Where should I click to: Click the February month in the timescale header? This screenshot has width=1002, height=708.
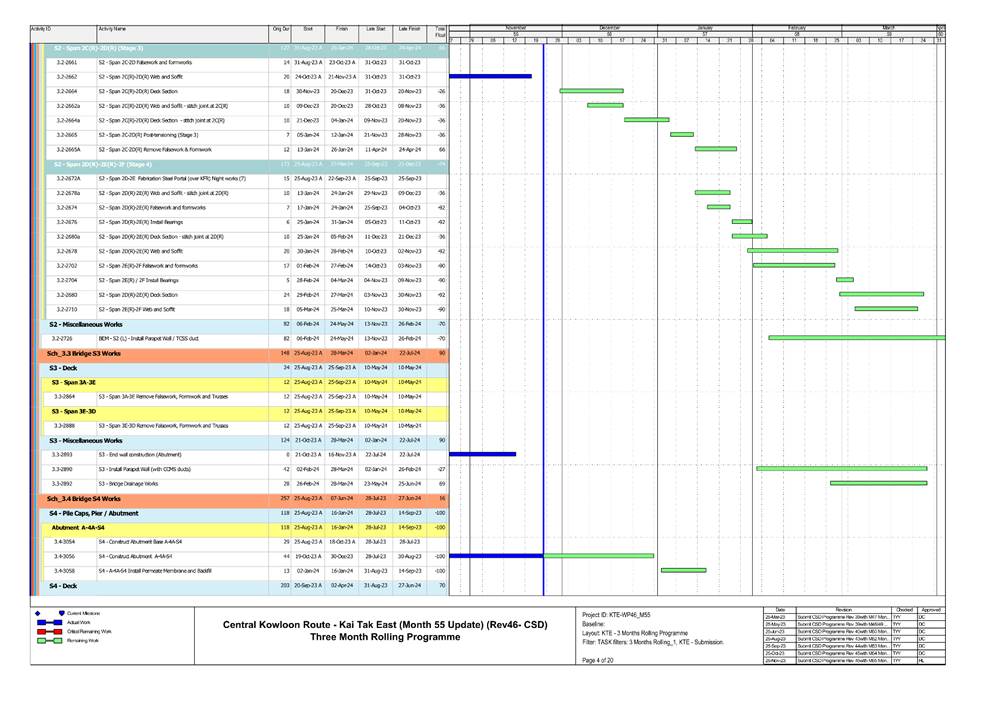coord(796,27)
